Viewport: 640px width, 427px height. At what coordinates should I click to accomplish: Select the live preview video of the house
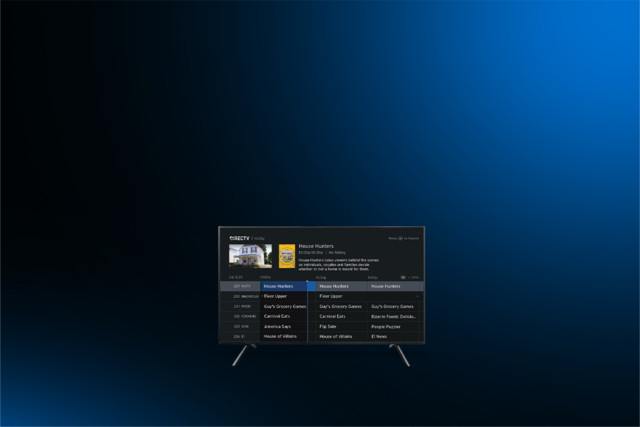[x=250, y=256]
